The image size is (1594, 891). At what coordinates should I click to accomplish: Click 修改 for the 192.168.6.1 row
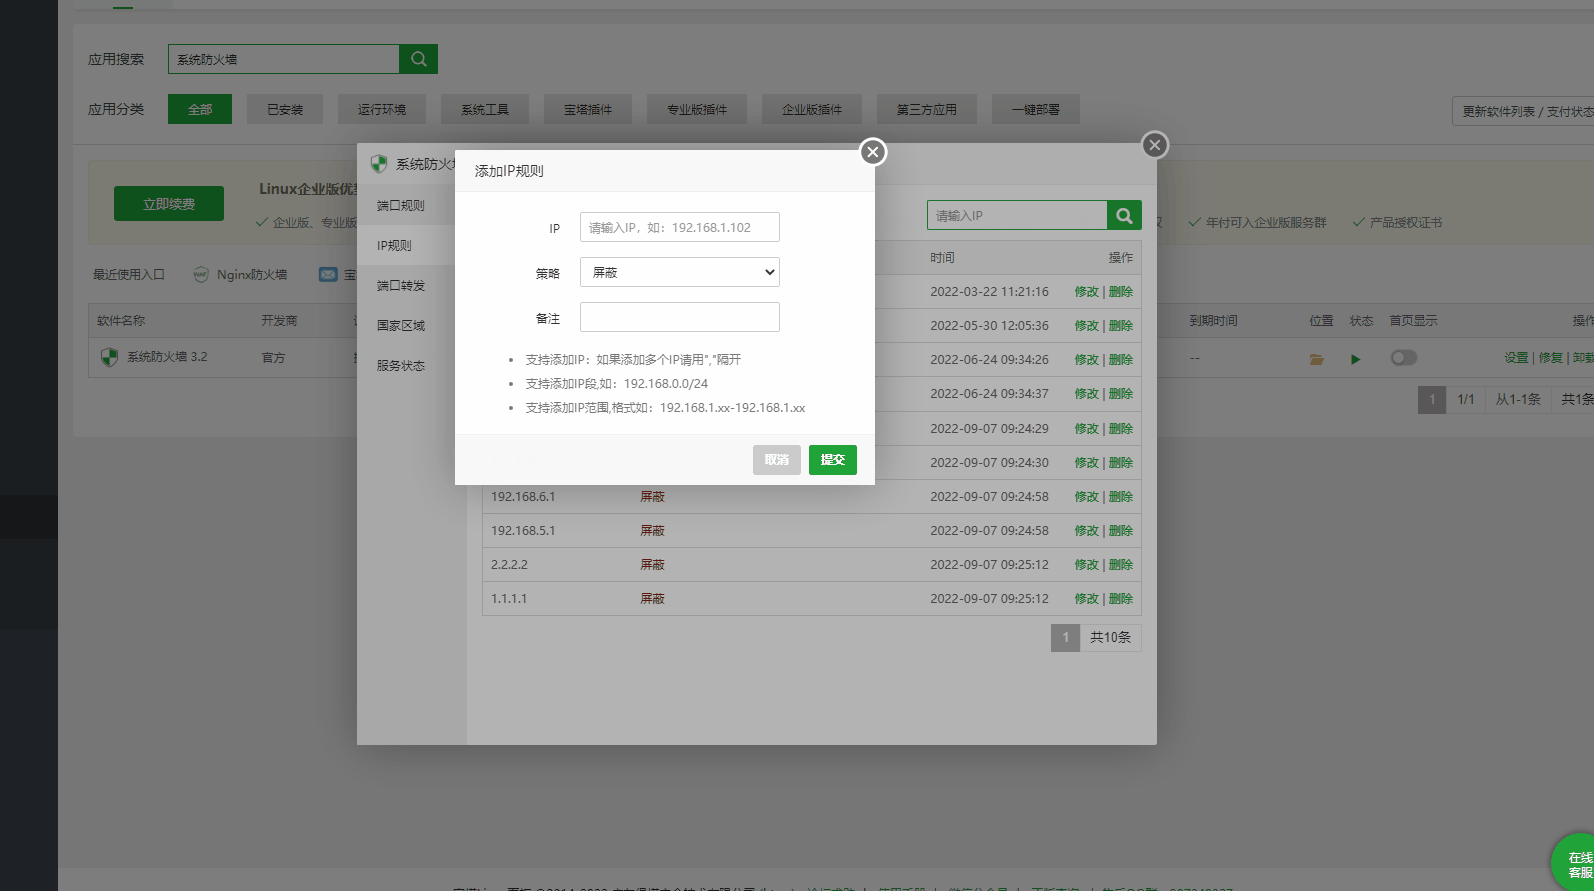tap(1086, 497)
